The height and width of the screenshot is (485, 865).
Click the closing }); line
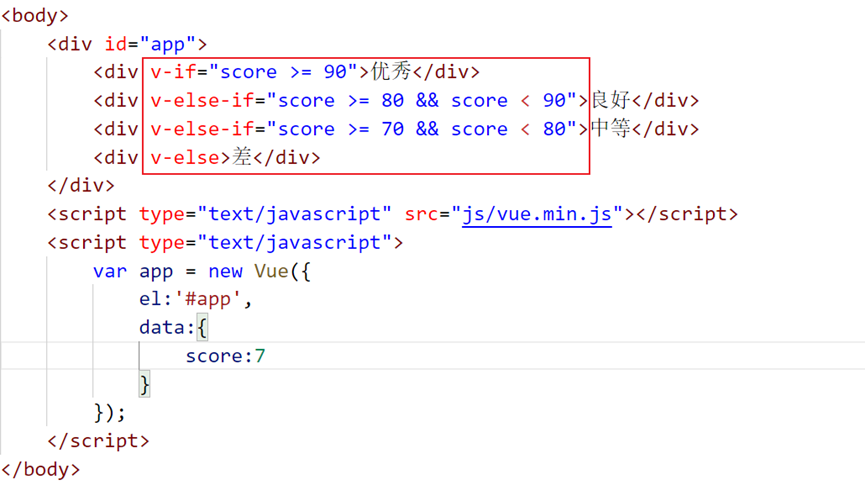(110, 413)
